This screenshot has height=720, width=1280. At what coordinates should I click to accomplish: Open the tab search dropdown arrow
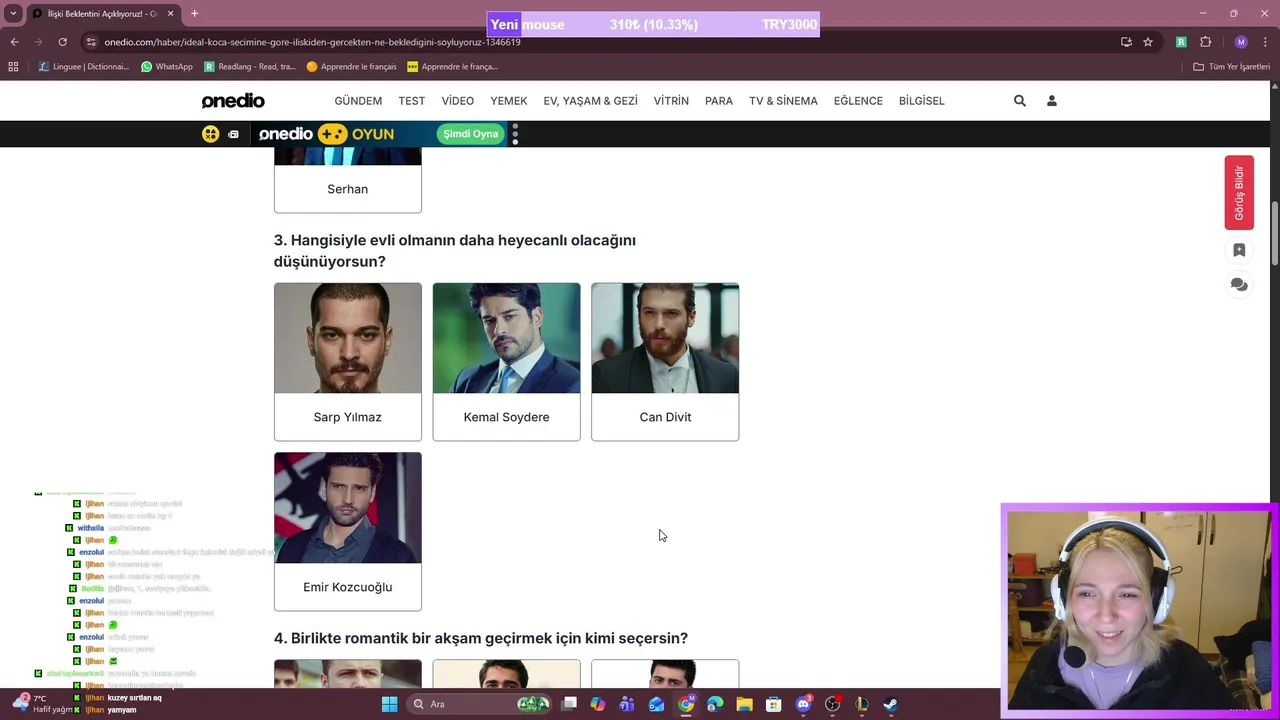[13, 14]
